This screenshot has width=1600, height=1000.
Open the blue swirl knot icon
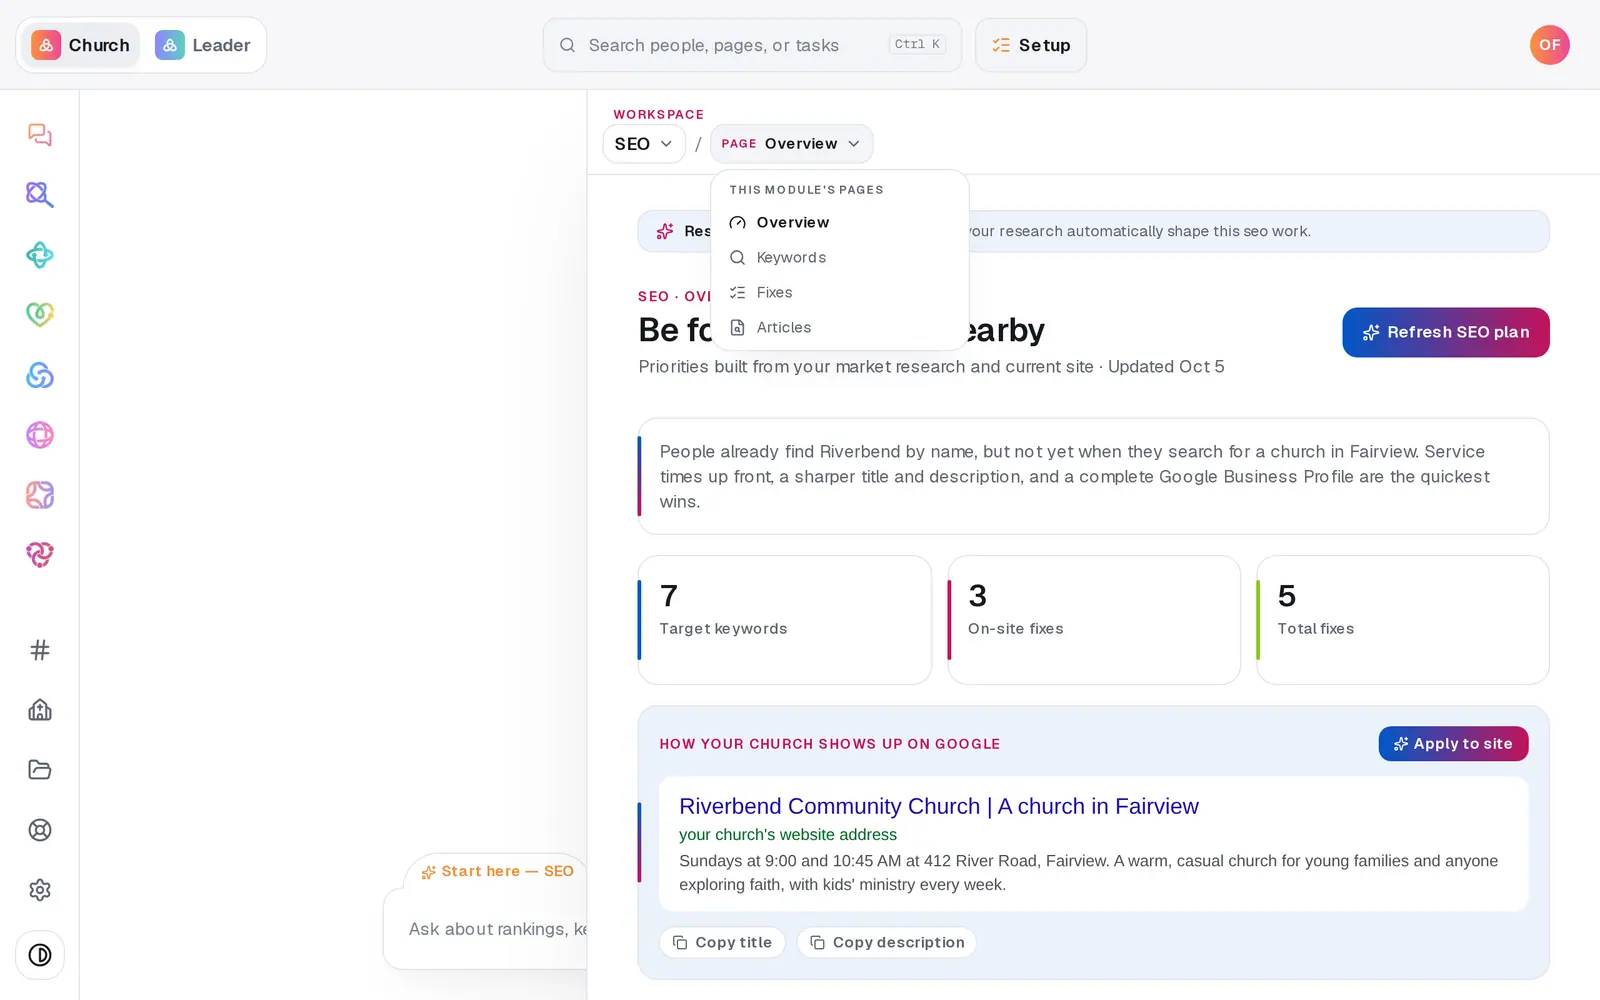click(40, 375)
